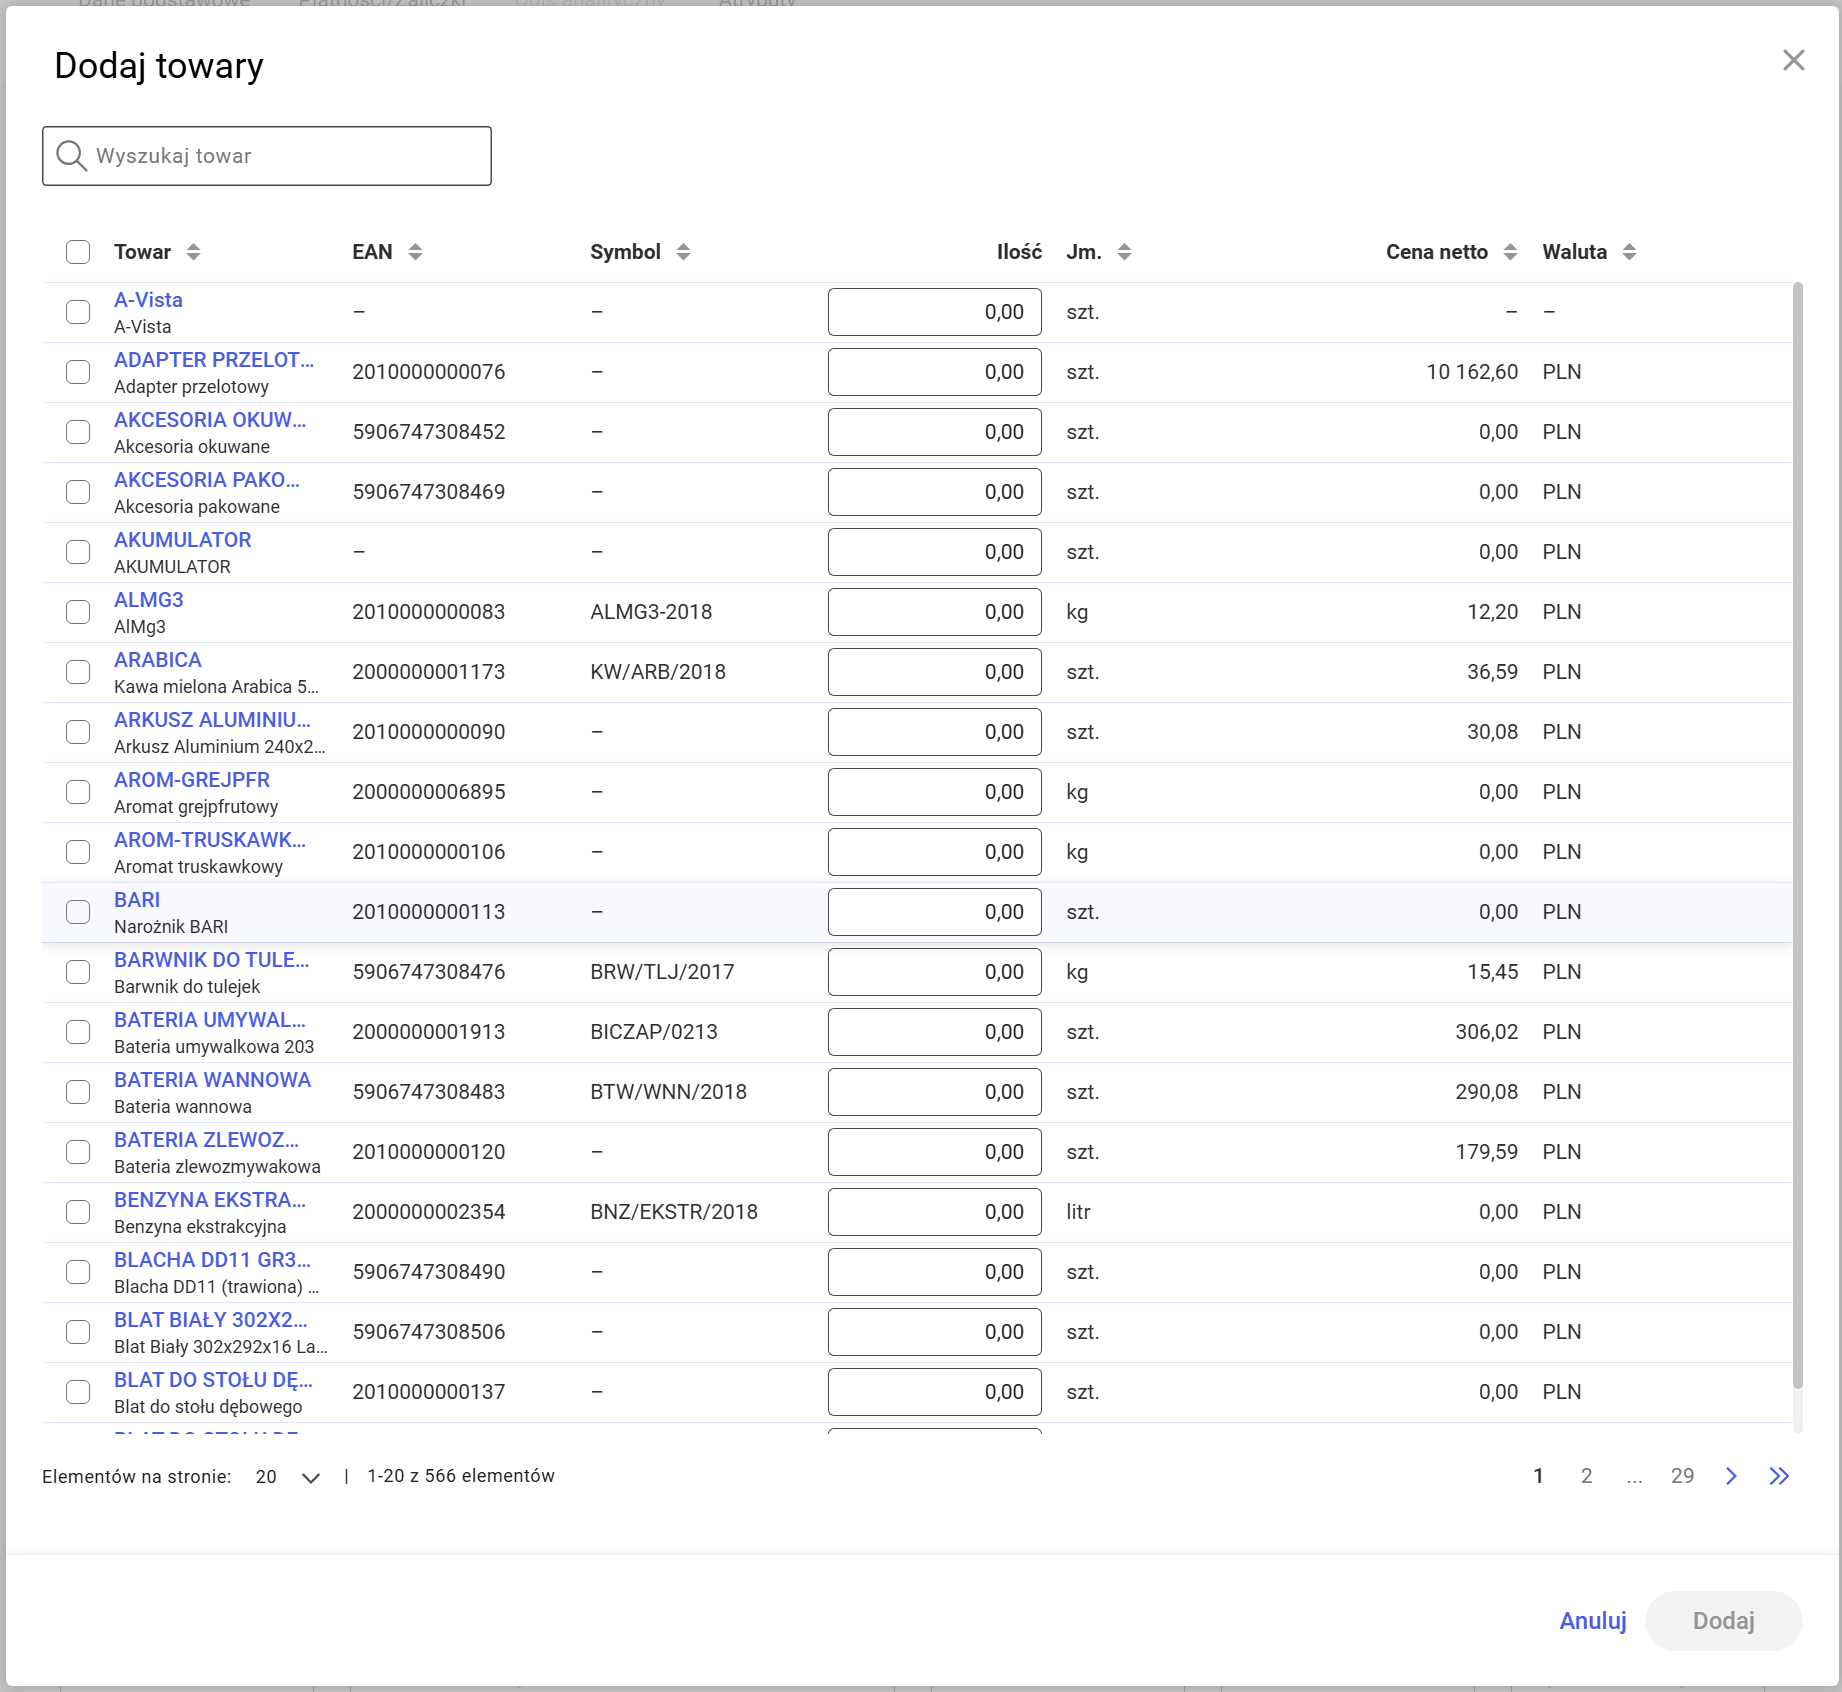Sort by Cena netto column arrows
Viewport: 1842px width, 1692px height.
tap(1511, 252)
